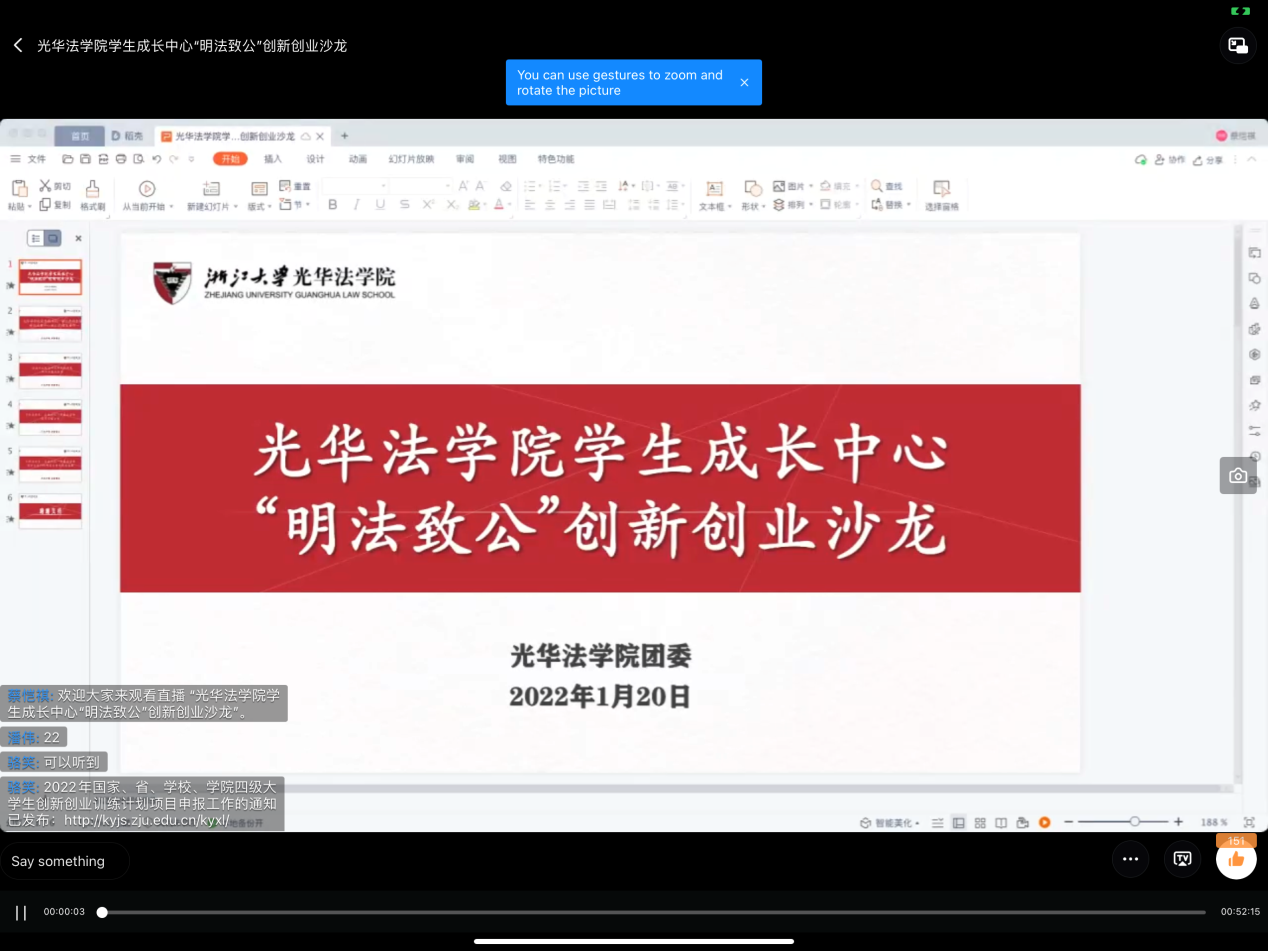The width and height of the screenshot is (1268, 951).
Task: Click the 粘贴 paste icon
Action: click(18, 188)
